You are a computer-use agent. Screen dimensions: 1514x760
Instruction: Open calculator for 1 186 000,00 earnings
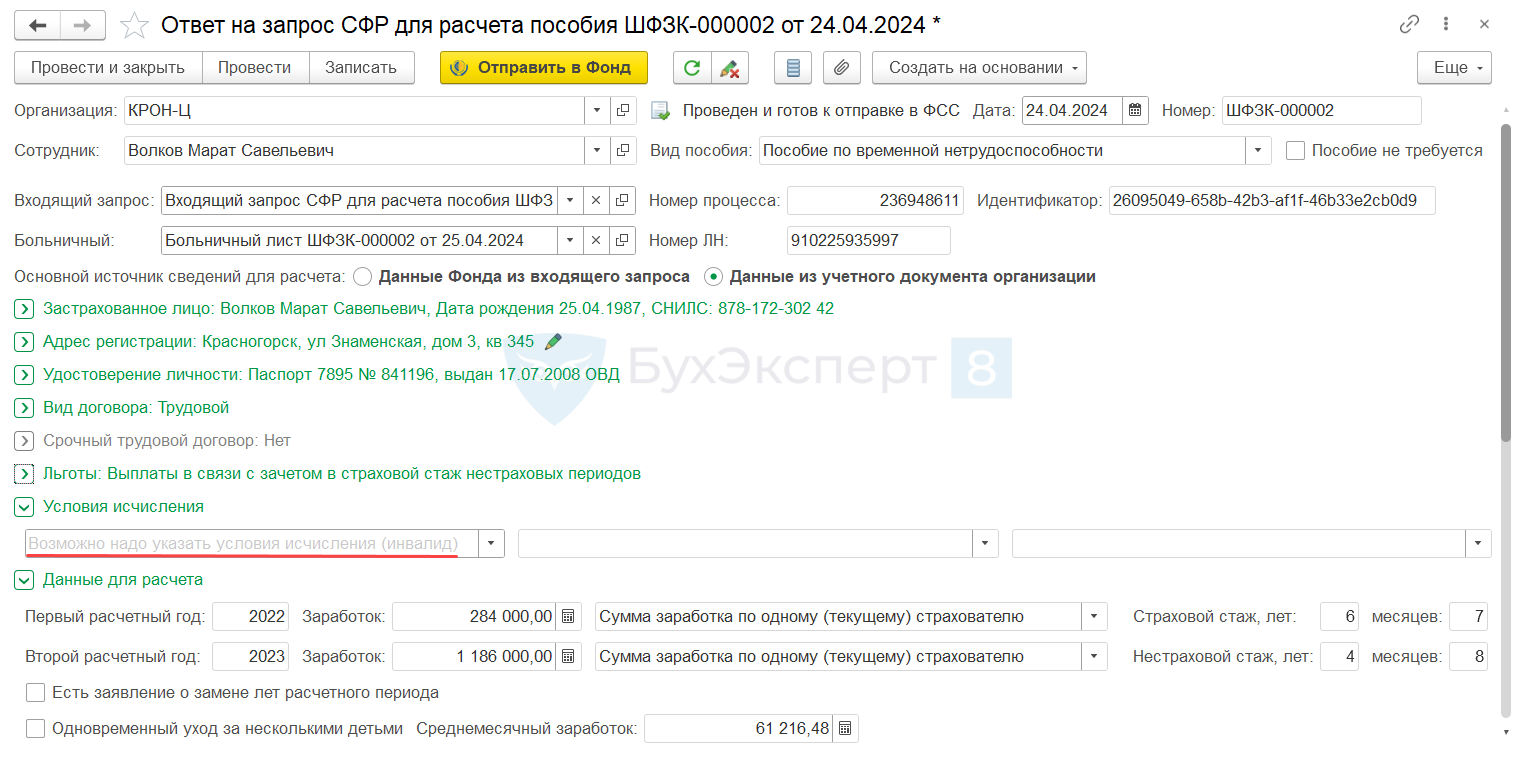pos(567,657)
